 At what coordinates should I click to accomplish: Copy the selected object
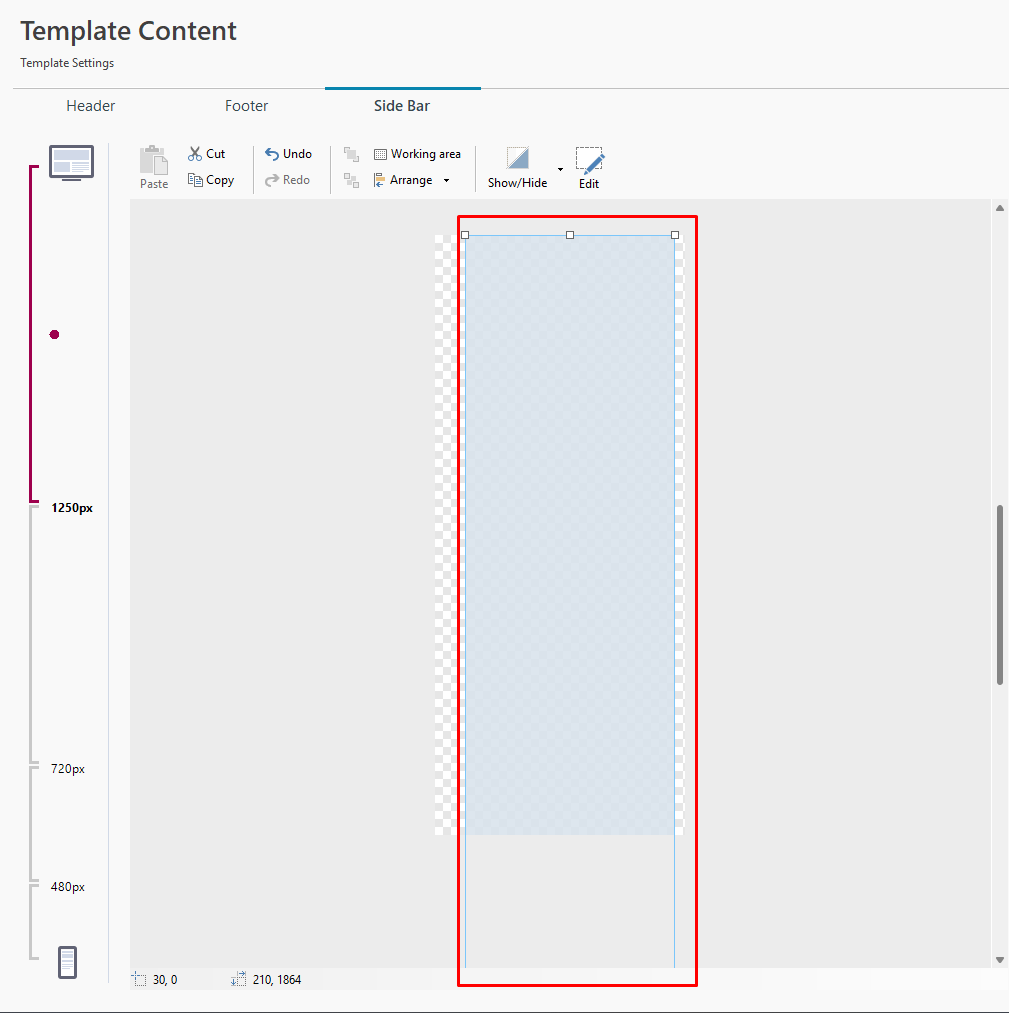(x=211, y=180)
